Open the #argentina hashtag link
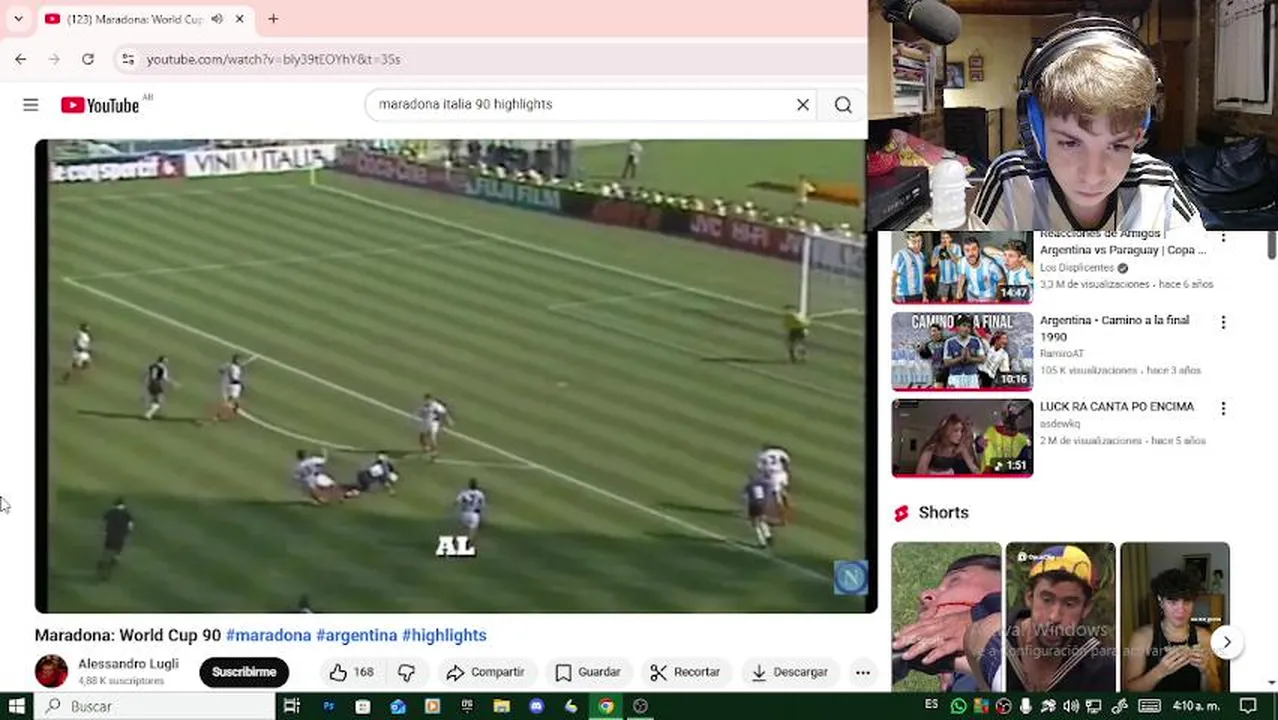Screen dimensions: 1278x720 coord(356,635)
